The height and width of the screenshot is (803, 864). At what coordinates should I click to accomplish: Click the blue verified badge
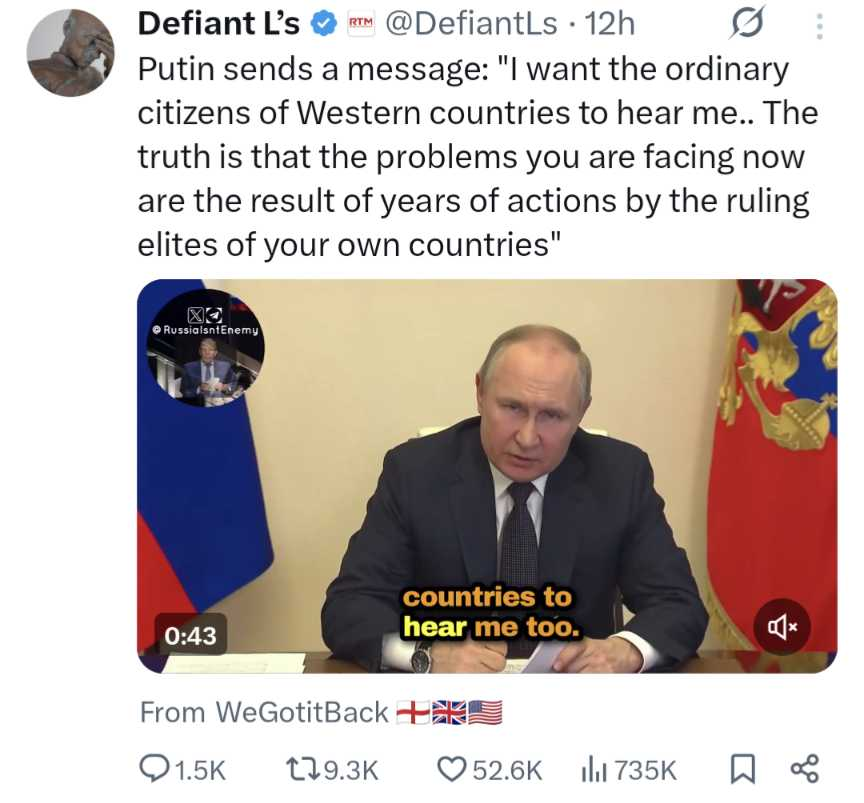point(325,24)
